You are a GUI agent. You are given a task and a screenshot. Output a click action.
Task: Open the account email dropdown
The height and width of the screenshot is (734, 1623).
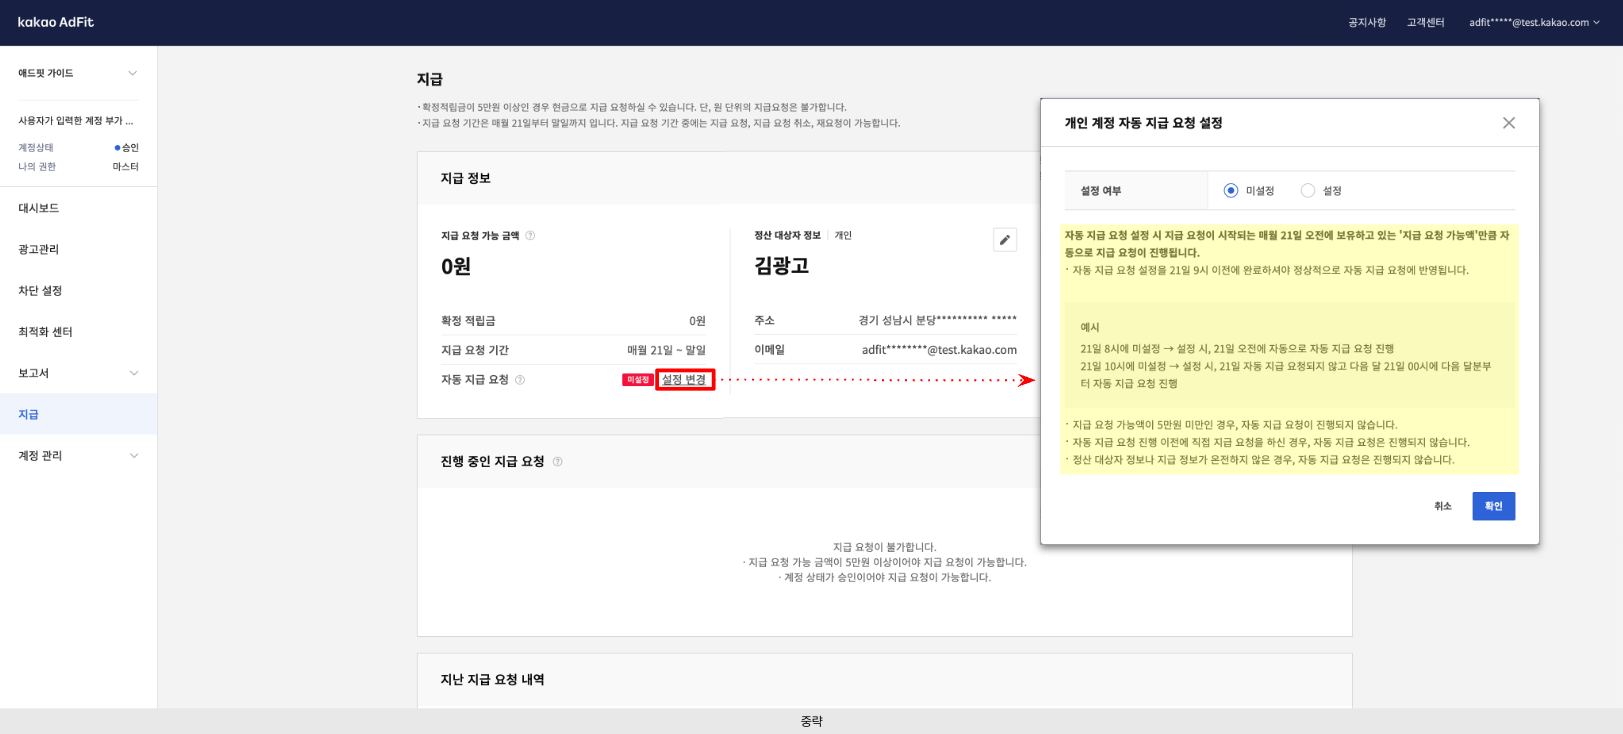click(1534, 23)
